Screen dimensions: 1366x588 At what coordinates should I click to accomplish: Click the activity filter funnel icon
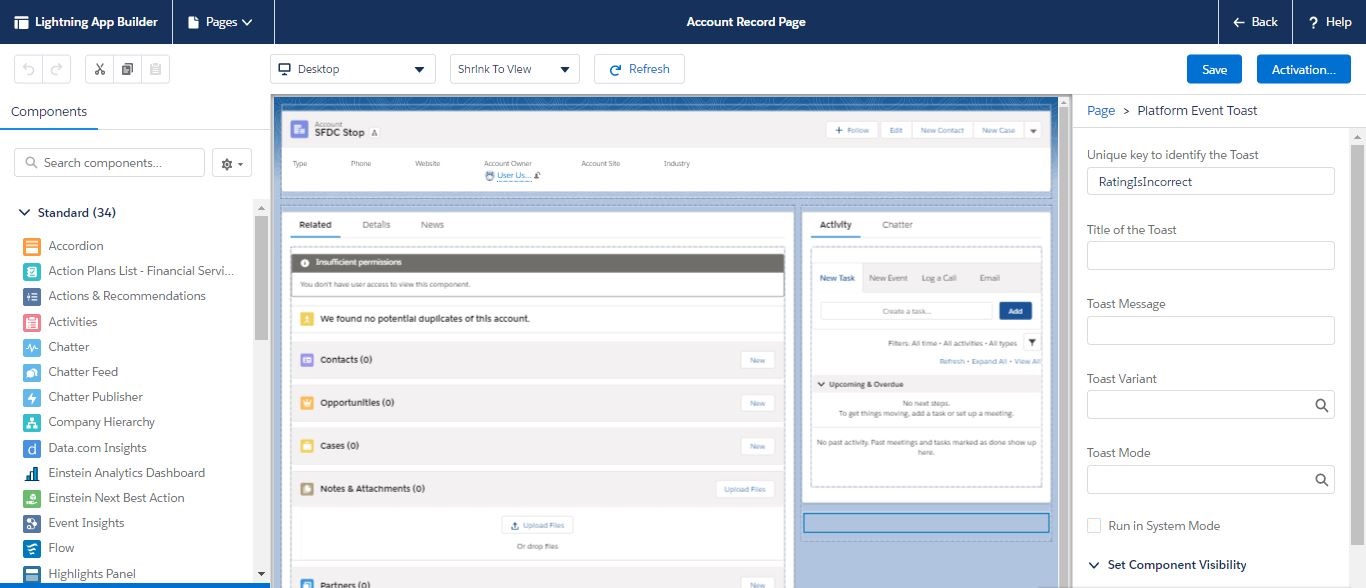click(x=1032, y=342)
